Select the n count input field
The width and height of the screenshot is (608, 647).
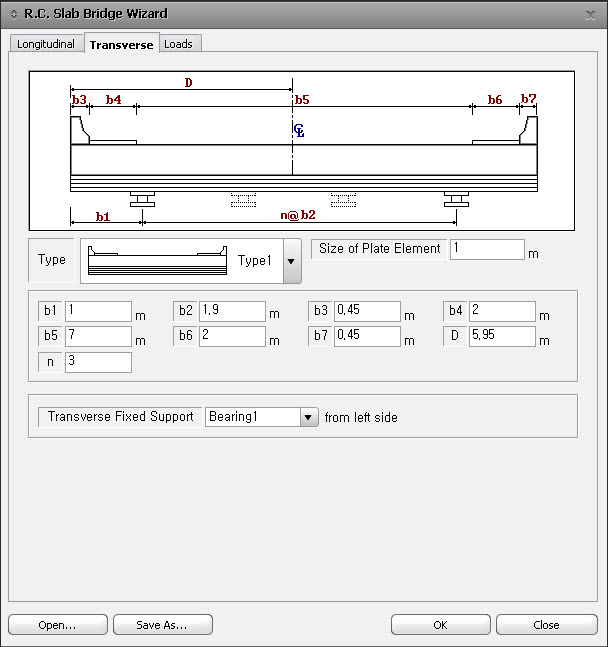coord(98,362)
